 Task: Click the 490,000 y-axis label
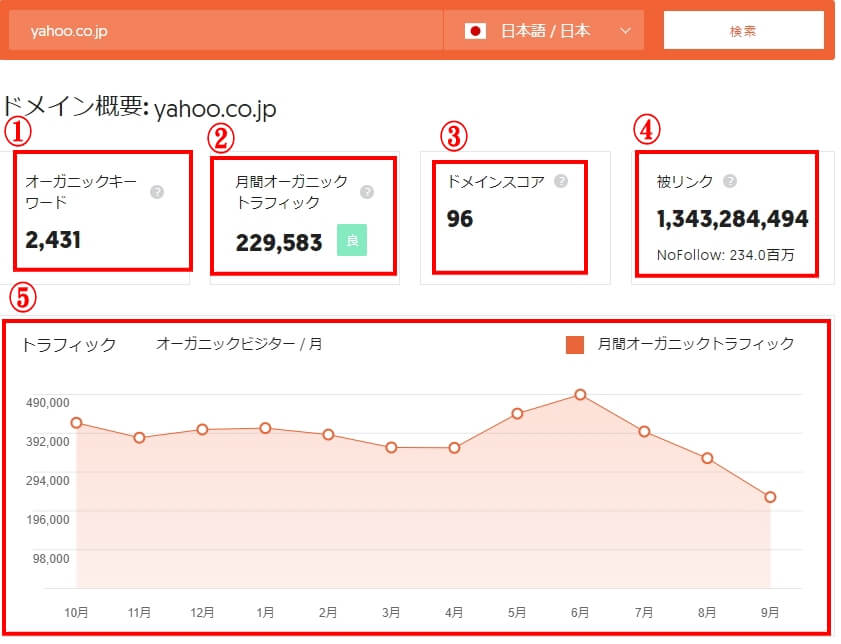[48, 403]
